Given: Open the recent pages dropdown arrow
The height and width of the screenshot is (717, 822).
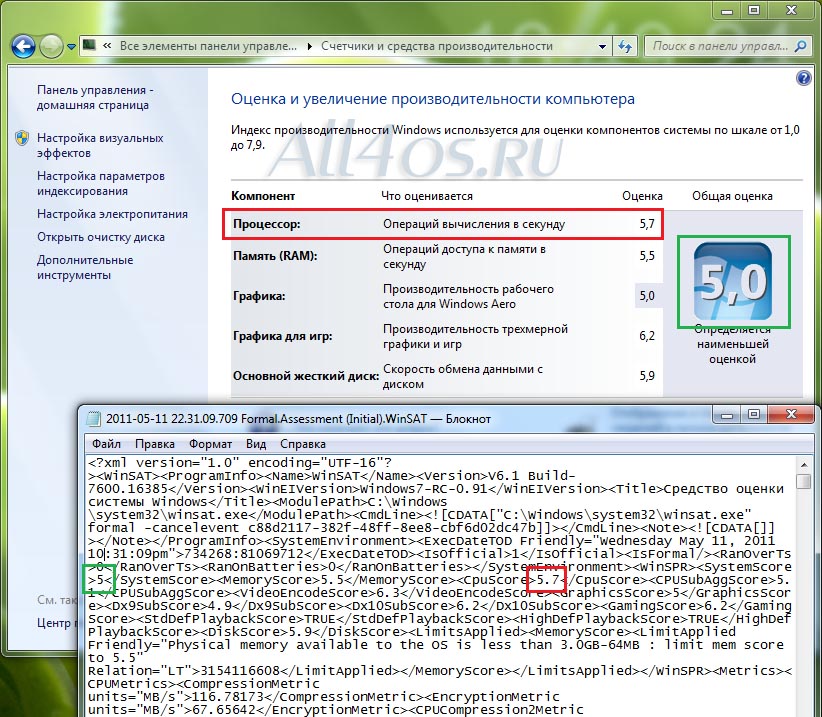Looking at the screenshot, I should (71, 47).
